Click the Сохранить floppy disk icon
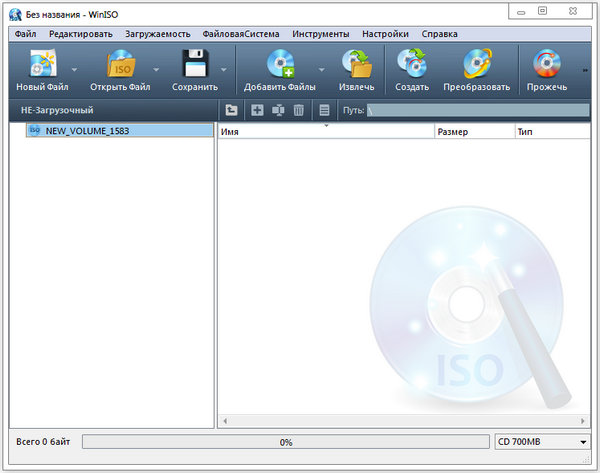 point(194,64)
